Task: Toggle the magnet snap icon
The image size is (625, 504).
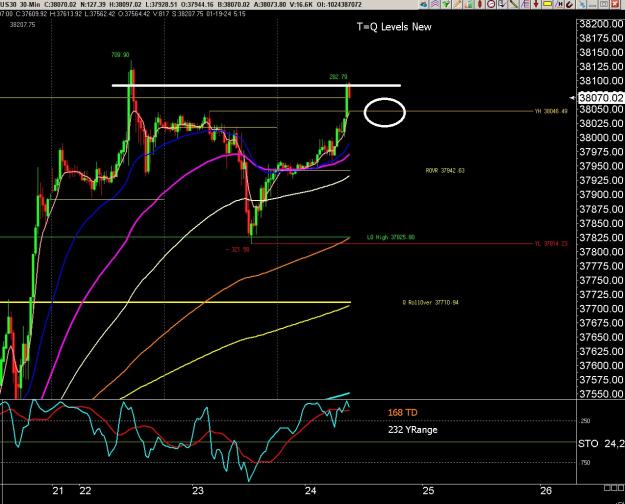Action: [570, 4]
